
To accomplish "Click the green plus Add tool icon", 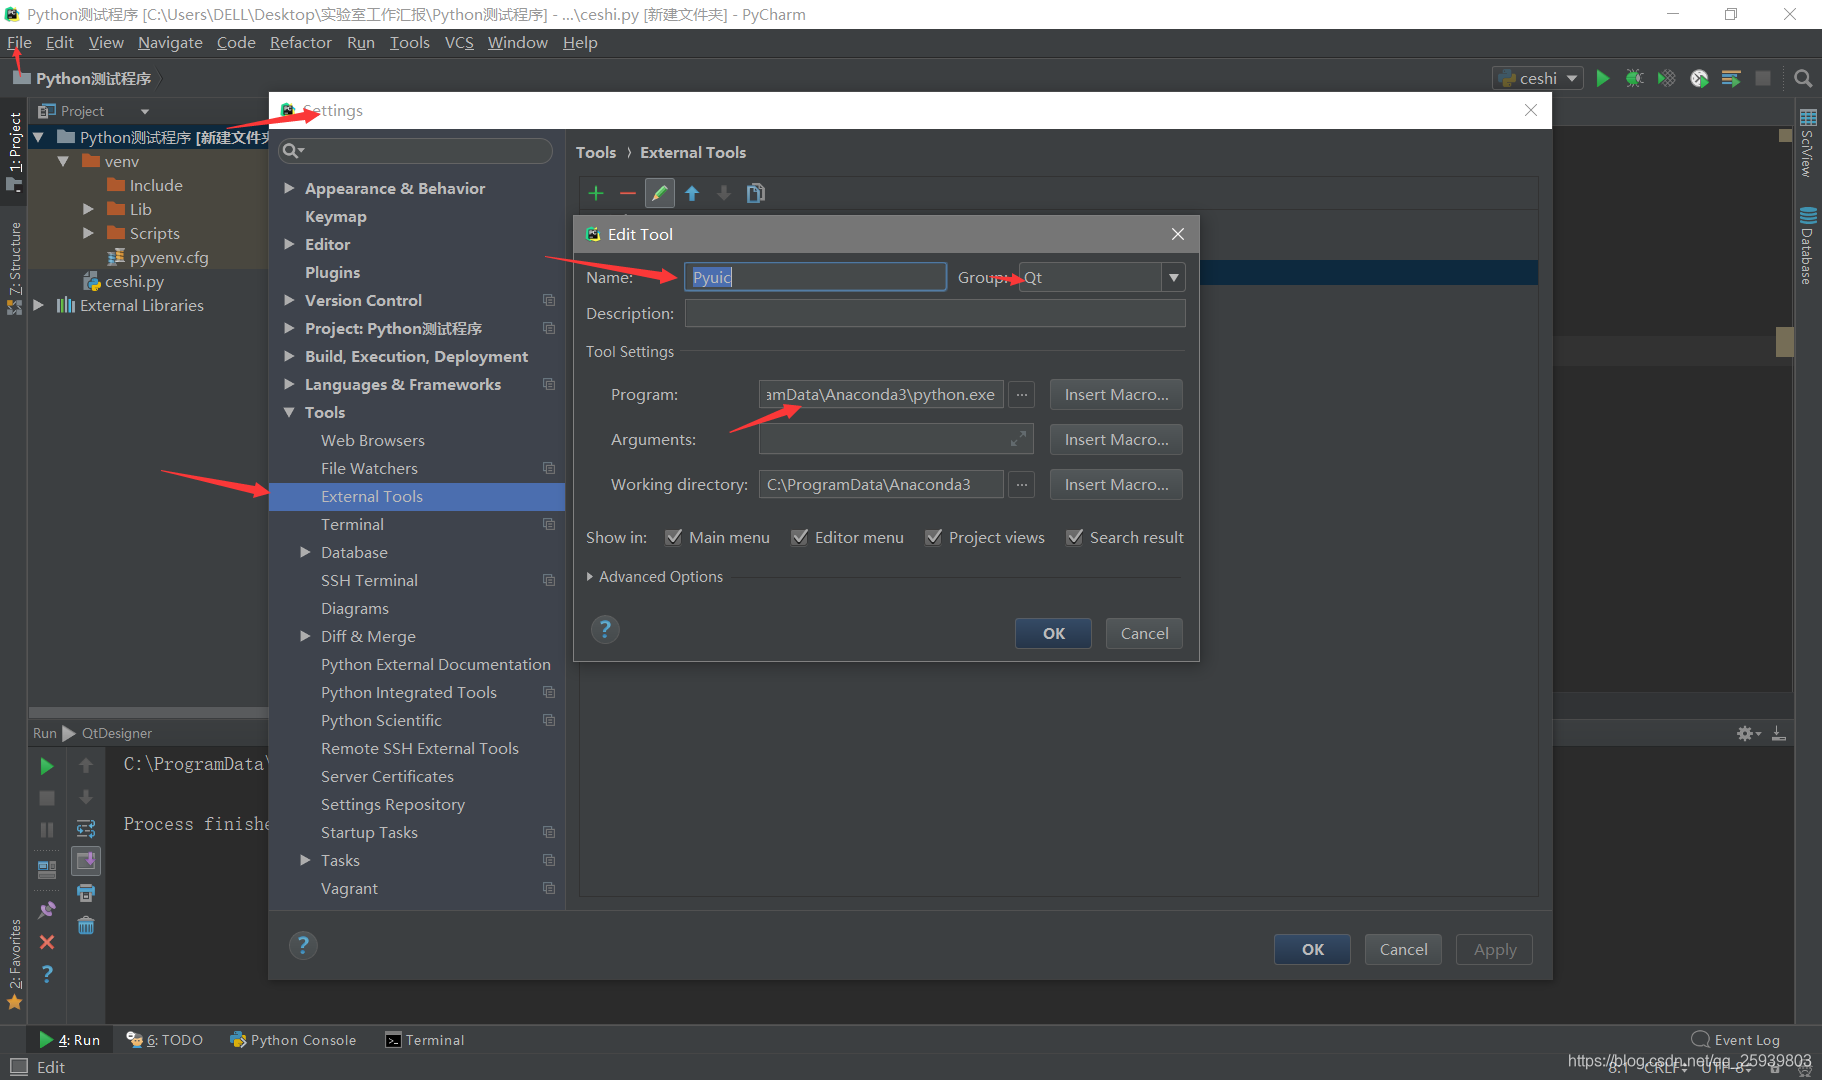I will click(x=596, y=193).
